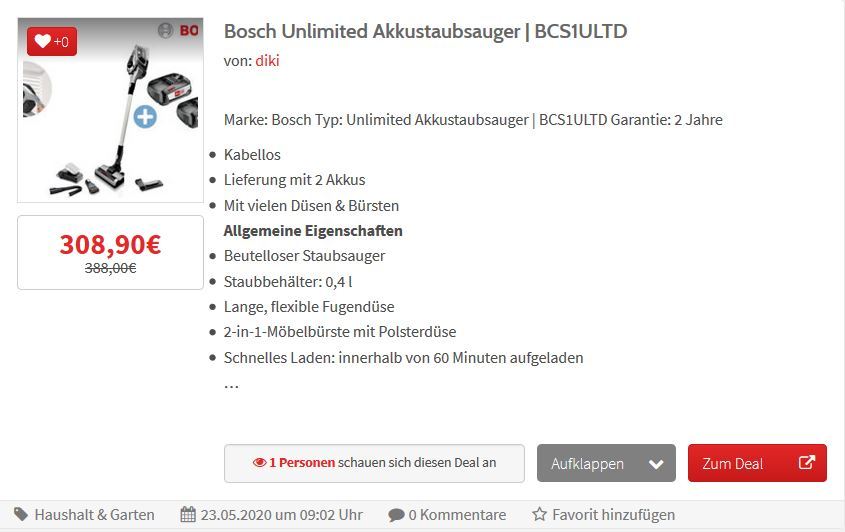Click the calendar icon next to date
The image size is (845, 532).
coord(188,514)
